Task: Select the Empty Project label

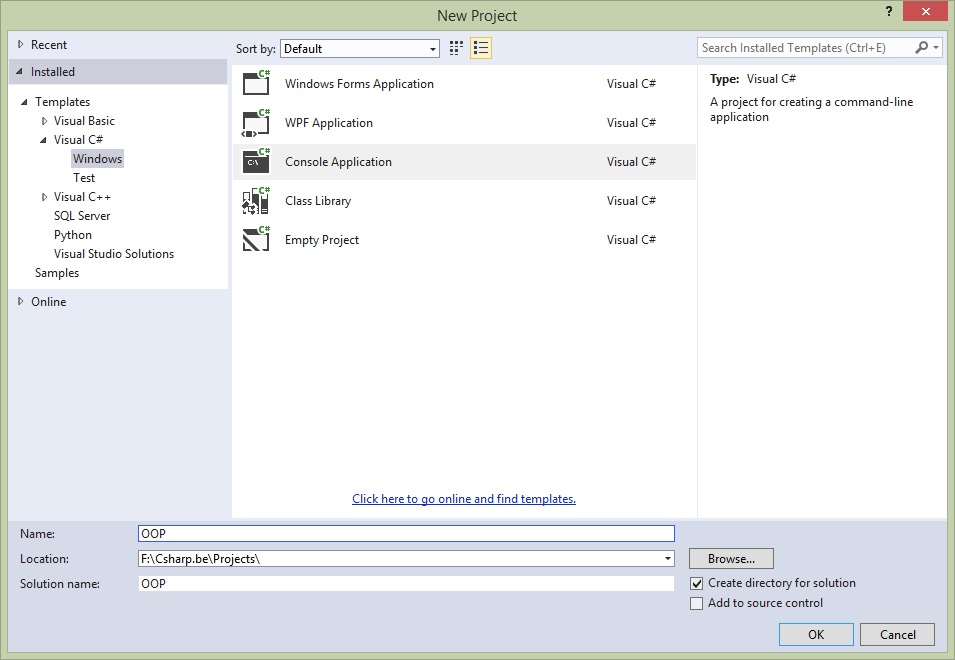Action: (x=322, y=239)
